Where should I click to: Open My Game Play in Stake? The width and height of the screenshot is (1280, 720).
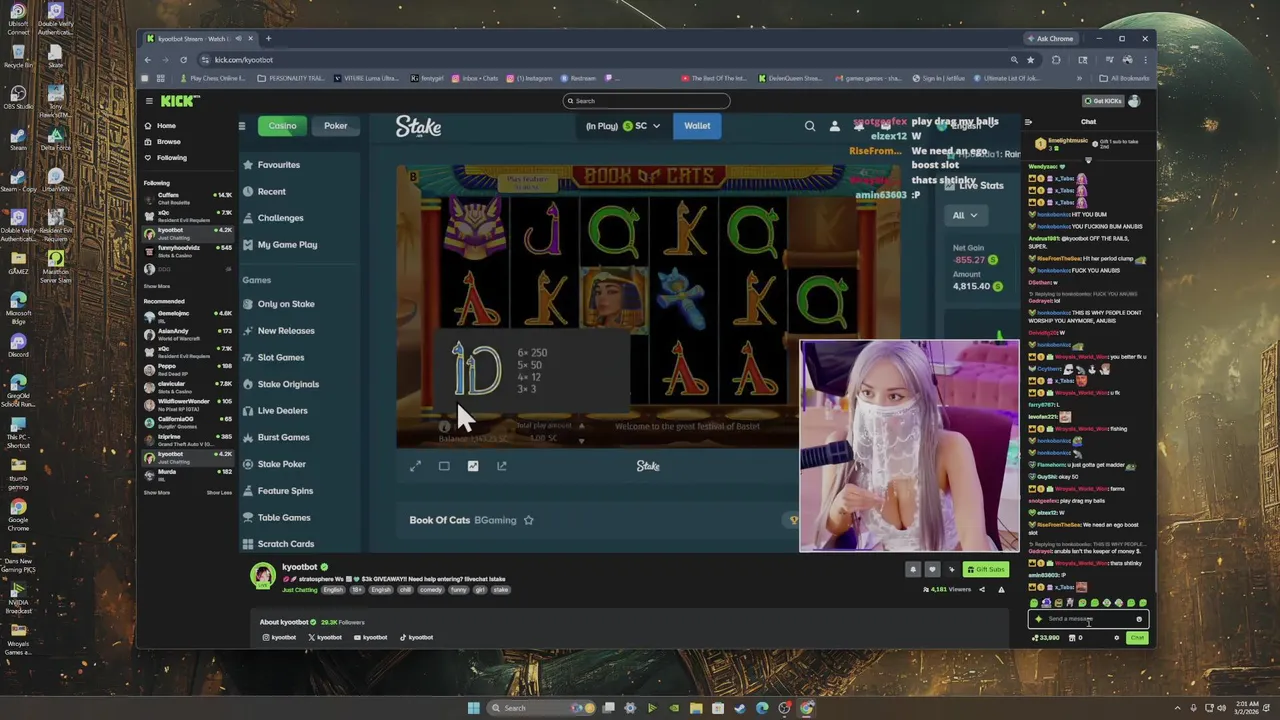coord(287,245)
